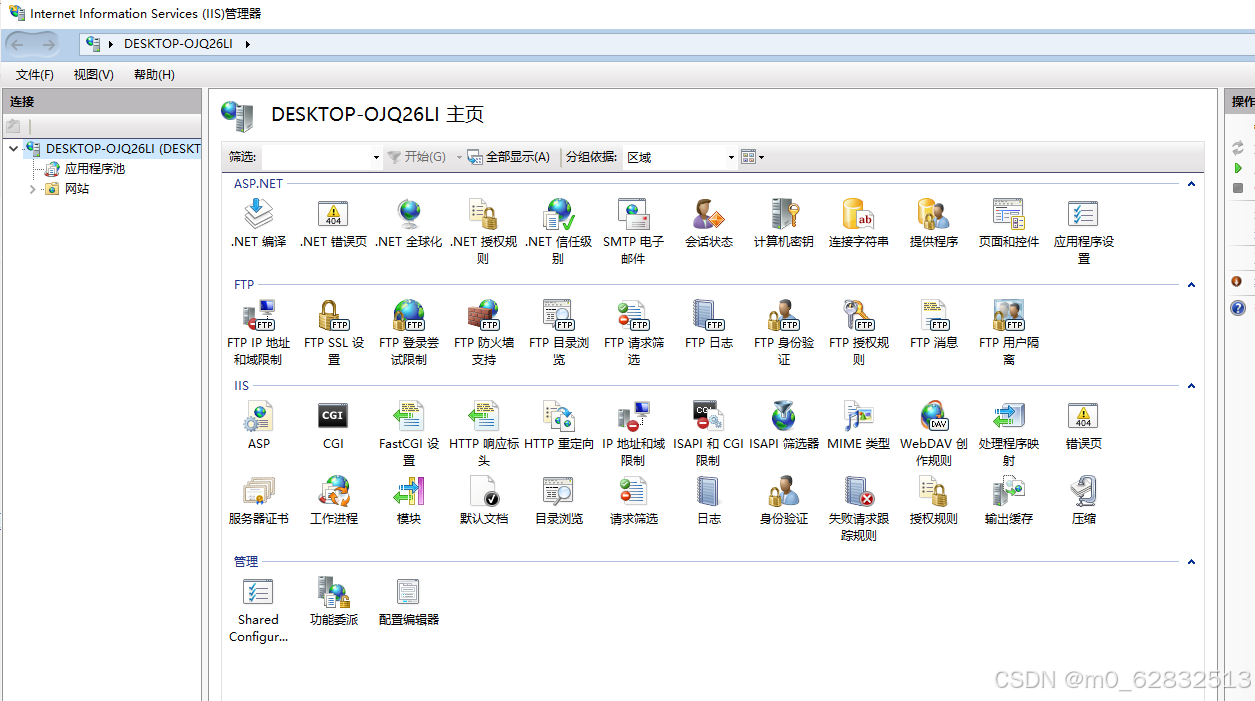Click the help icon in 操作 pane

(x=1238, y=308)
